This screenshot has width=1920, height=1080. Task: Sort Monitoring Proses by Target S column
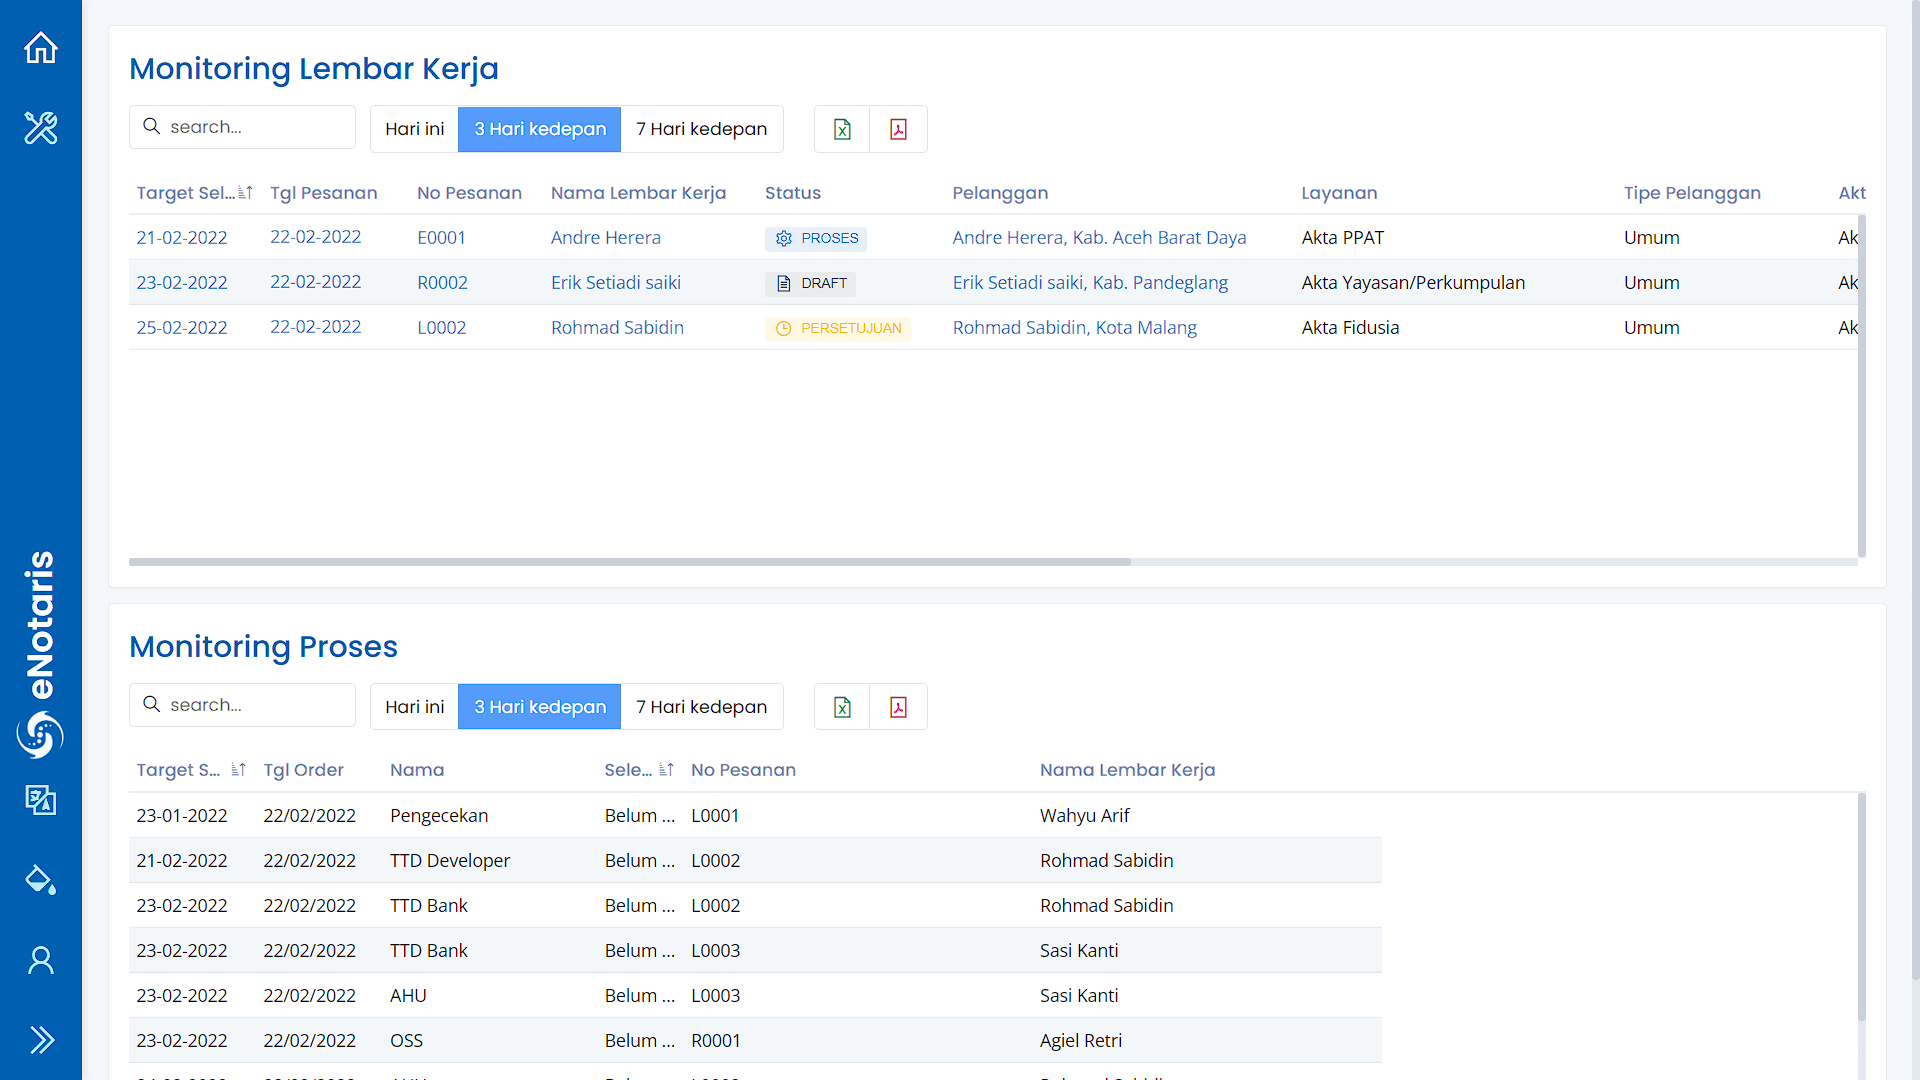click(x=238, y=770)
